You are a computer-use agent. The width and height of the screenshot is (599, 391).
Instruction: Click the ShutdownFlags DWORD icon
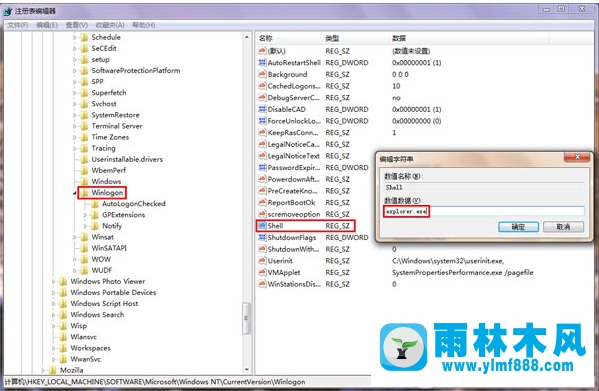(x=262, y=237)
